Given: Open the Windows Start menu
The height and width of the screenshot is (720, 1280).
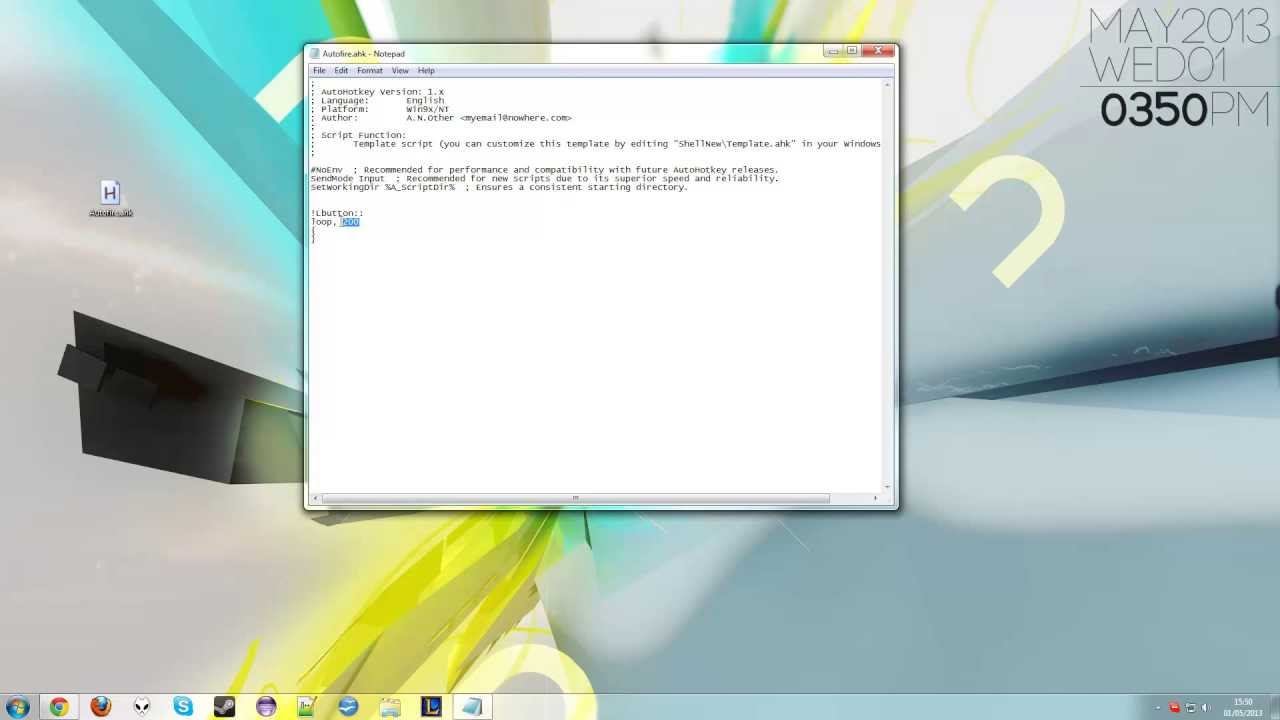Looking at the screenshot, I should pos(17,707).
